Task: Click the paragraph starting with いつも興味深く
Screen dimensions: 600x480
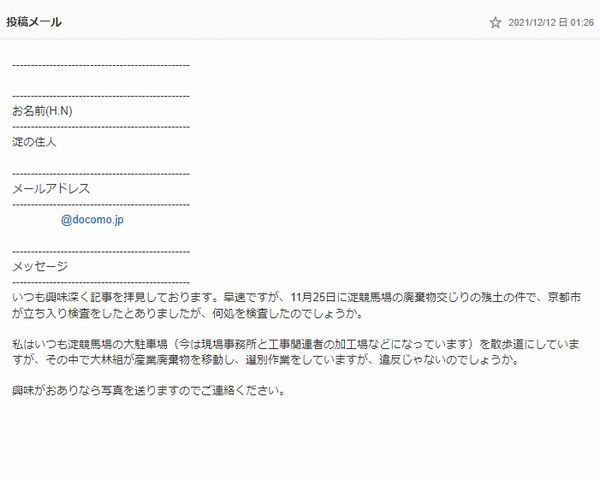Action: click(x=297, y=305)
